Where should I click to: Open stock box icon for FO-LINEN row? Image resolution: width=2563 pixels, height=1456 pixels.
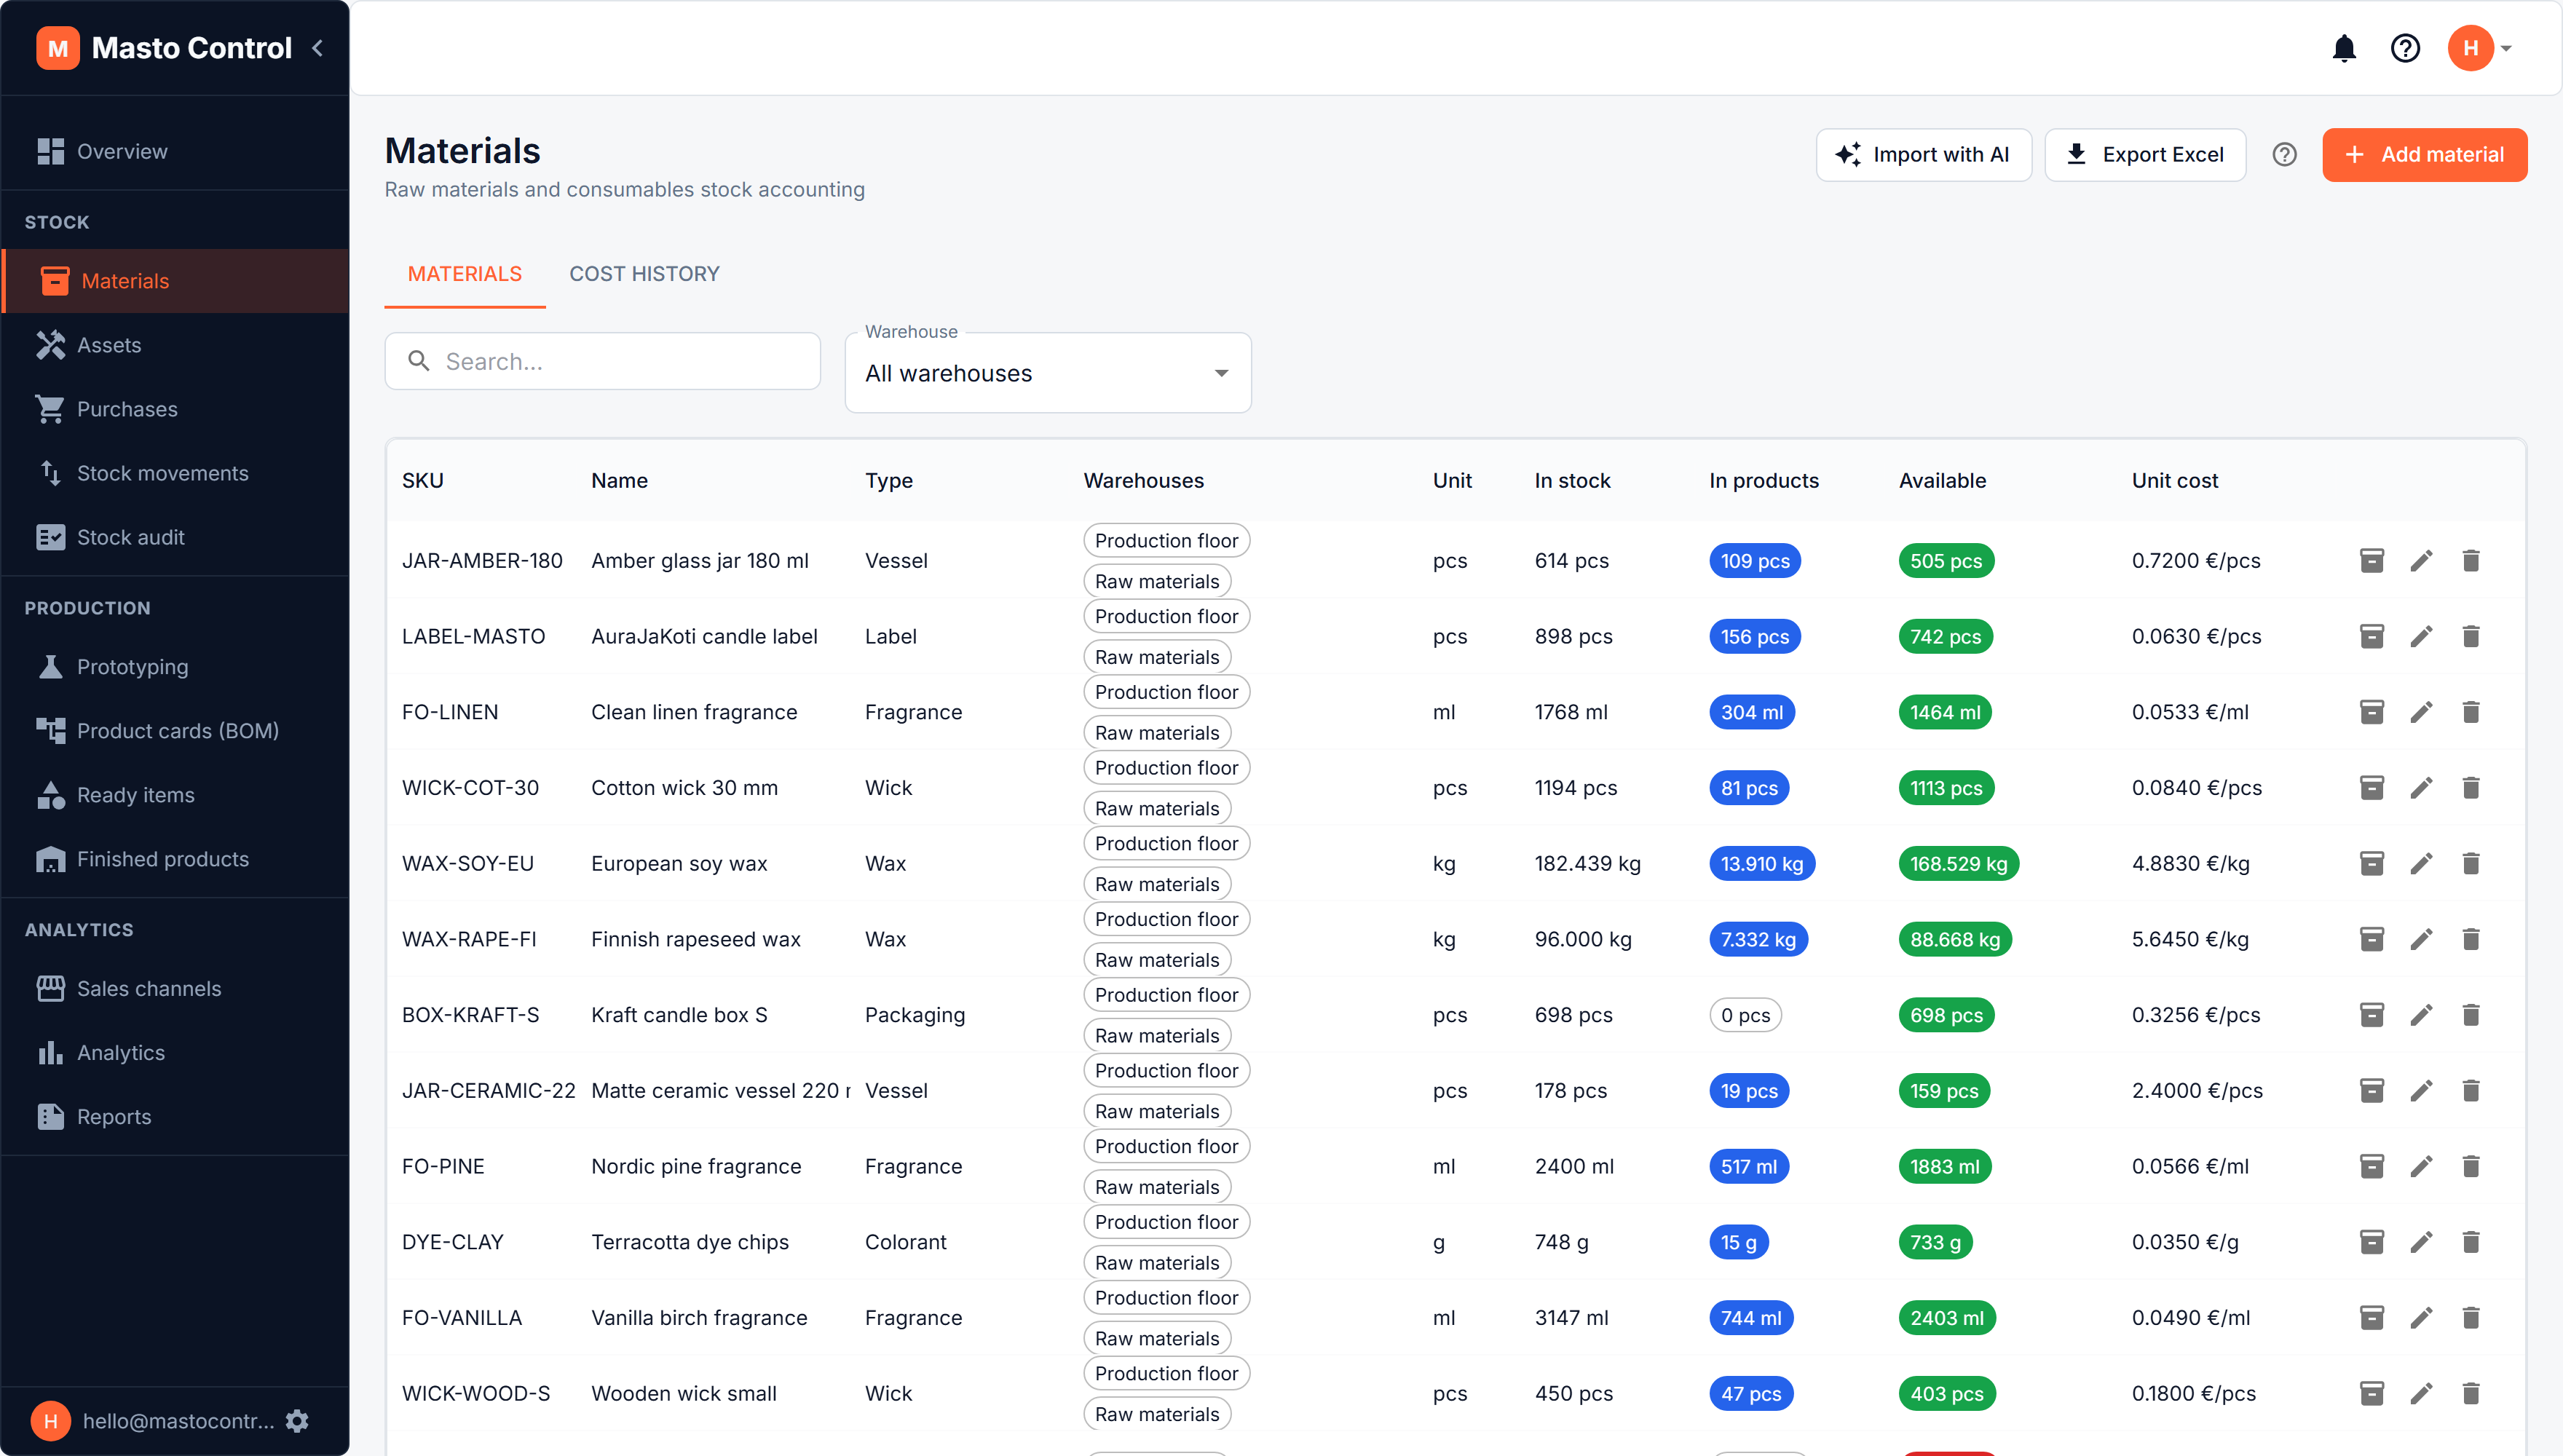click(x=2372, y=711)
